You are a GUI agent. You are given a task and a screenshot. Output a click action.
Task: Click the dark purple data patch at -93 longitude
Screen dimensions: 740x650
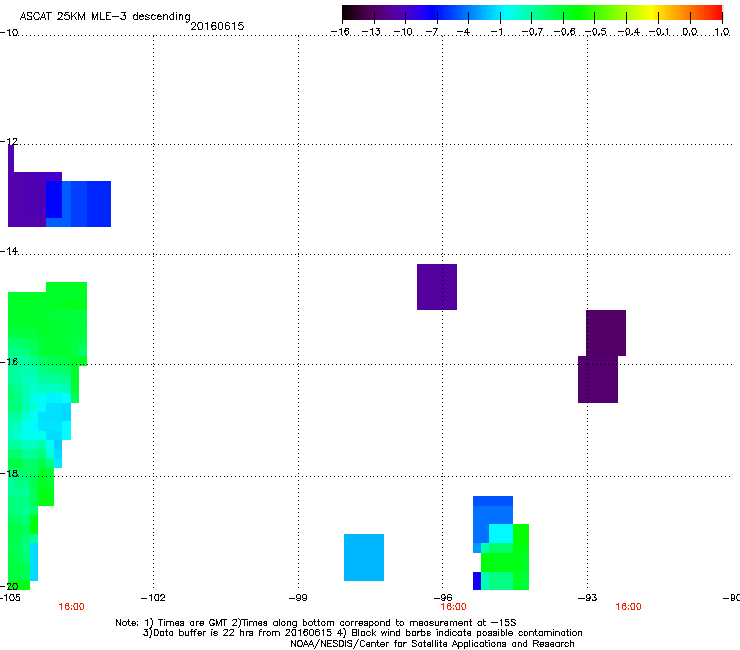click(602, 356)
